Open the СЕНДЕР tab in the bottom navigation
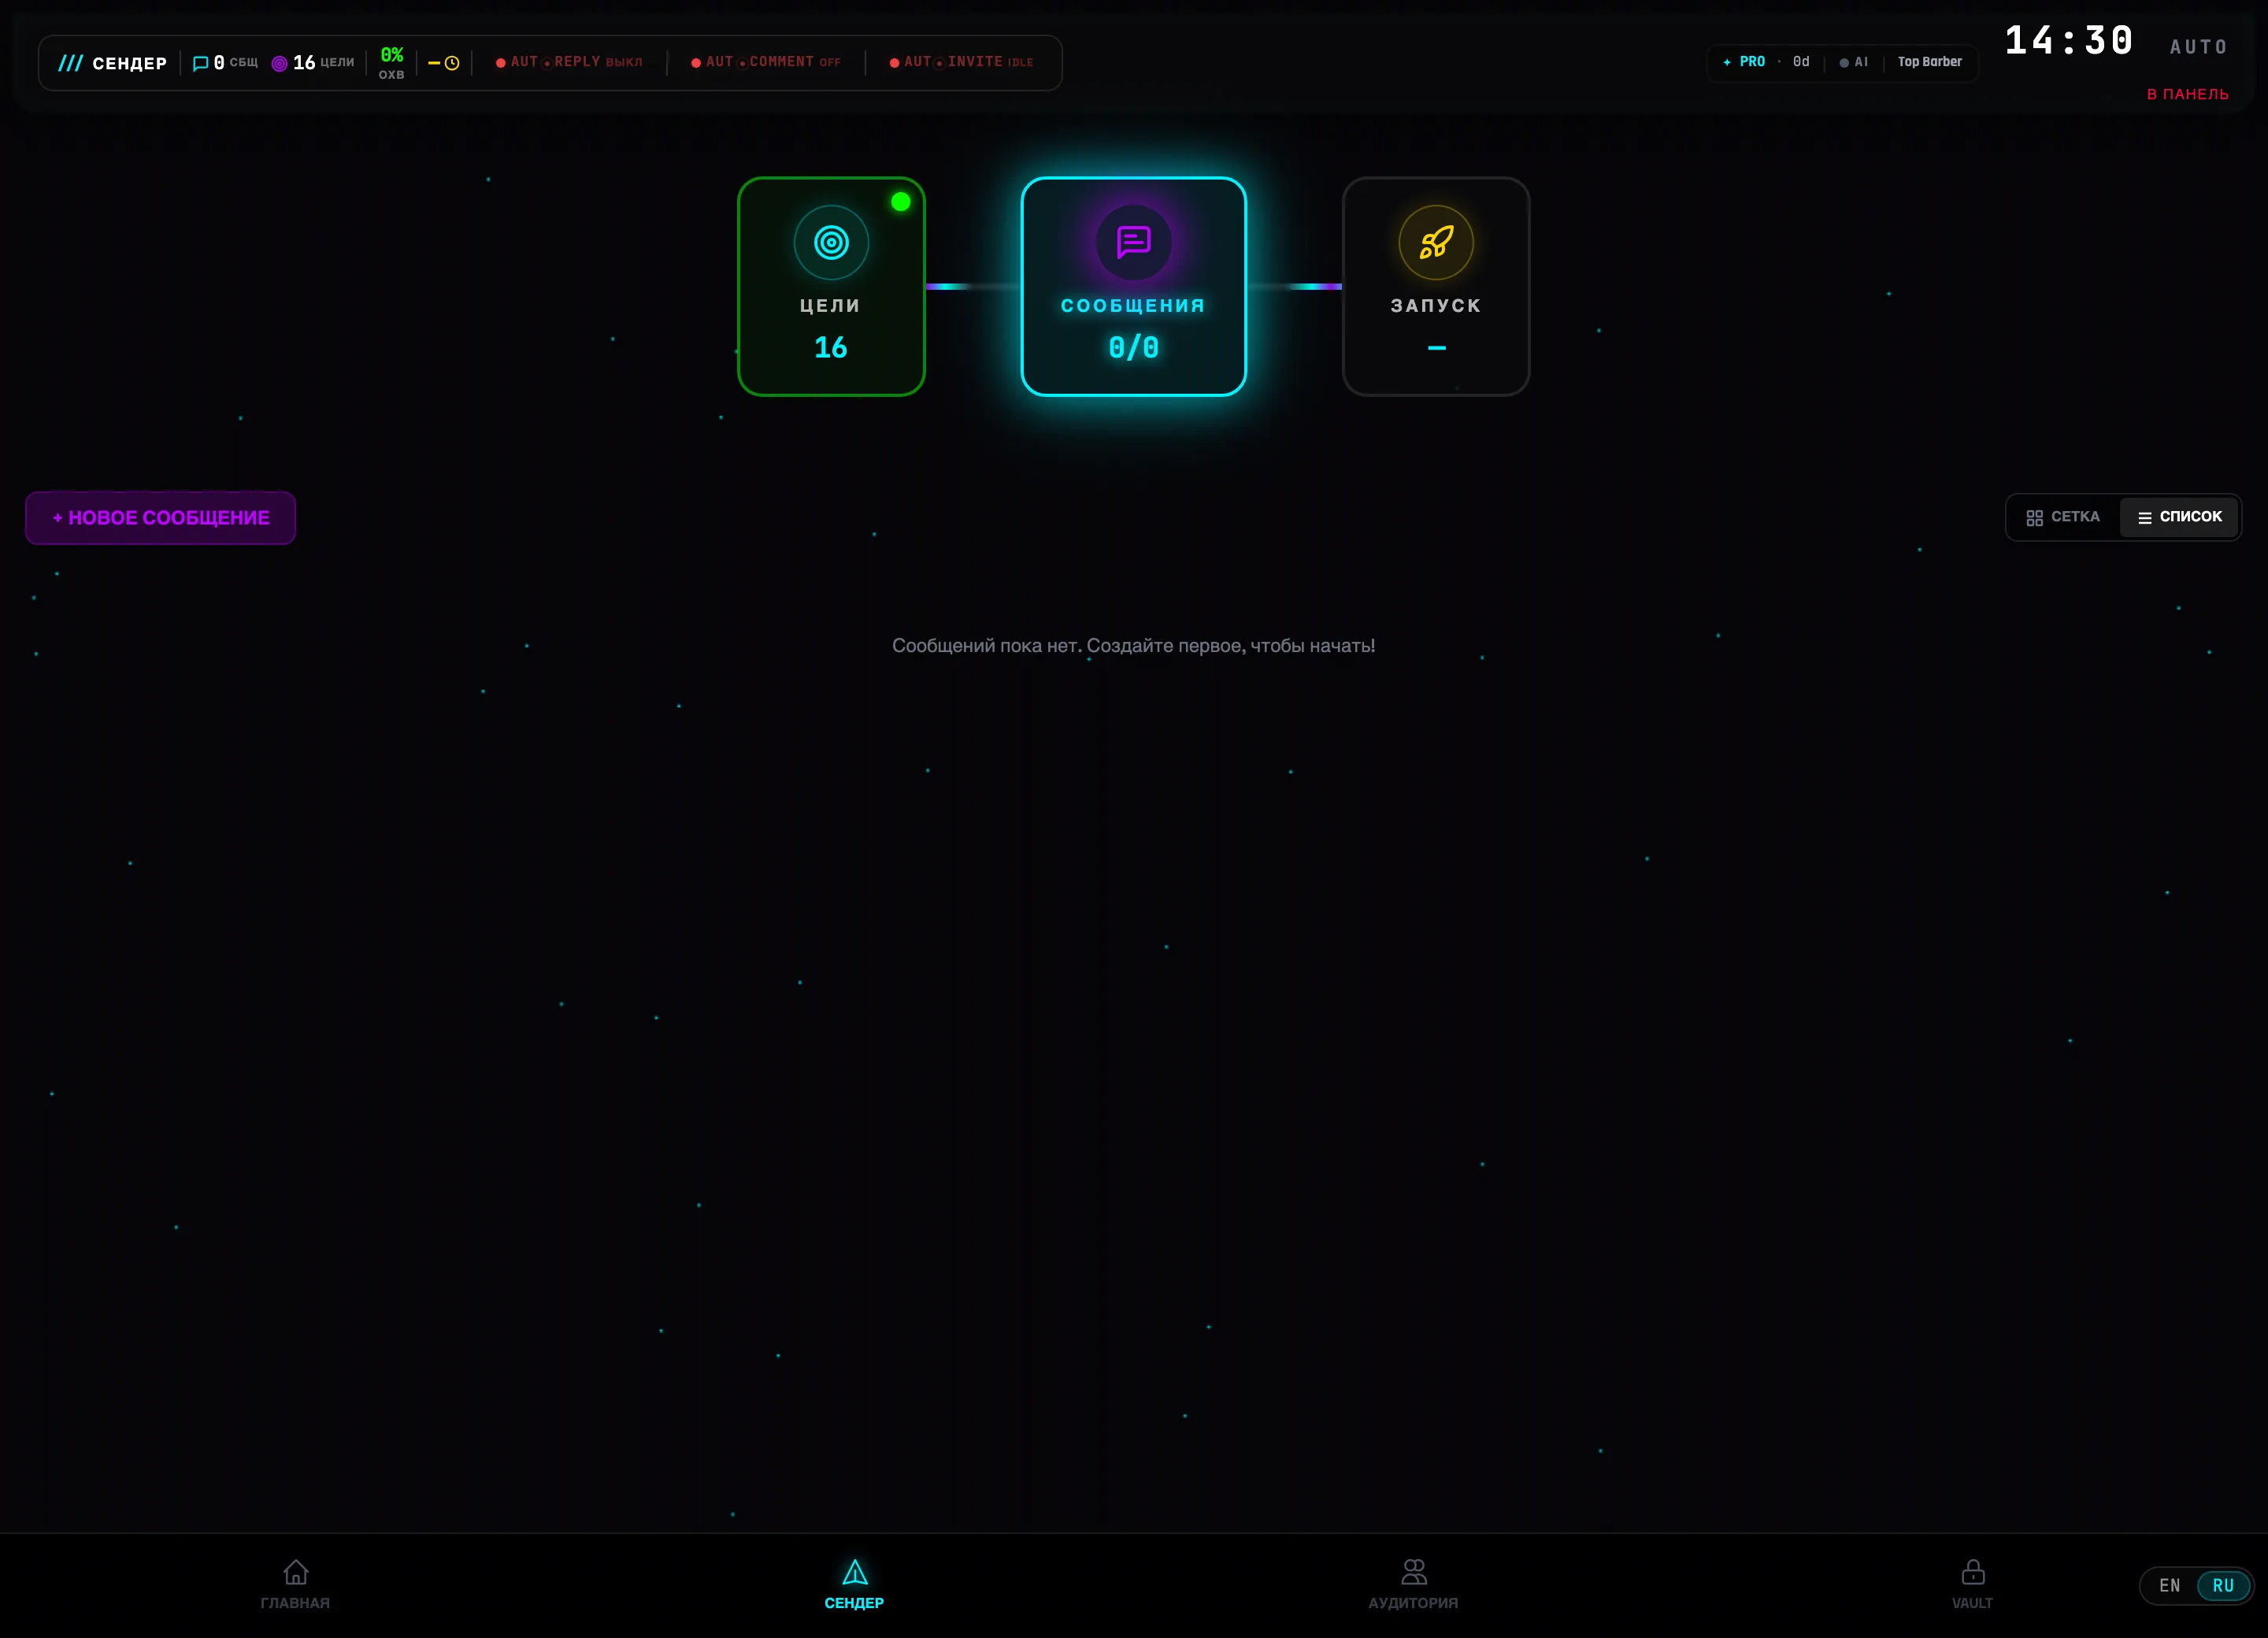The width and height of the screenshot is (2268, 1638). tap(854, 1585)
